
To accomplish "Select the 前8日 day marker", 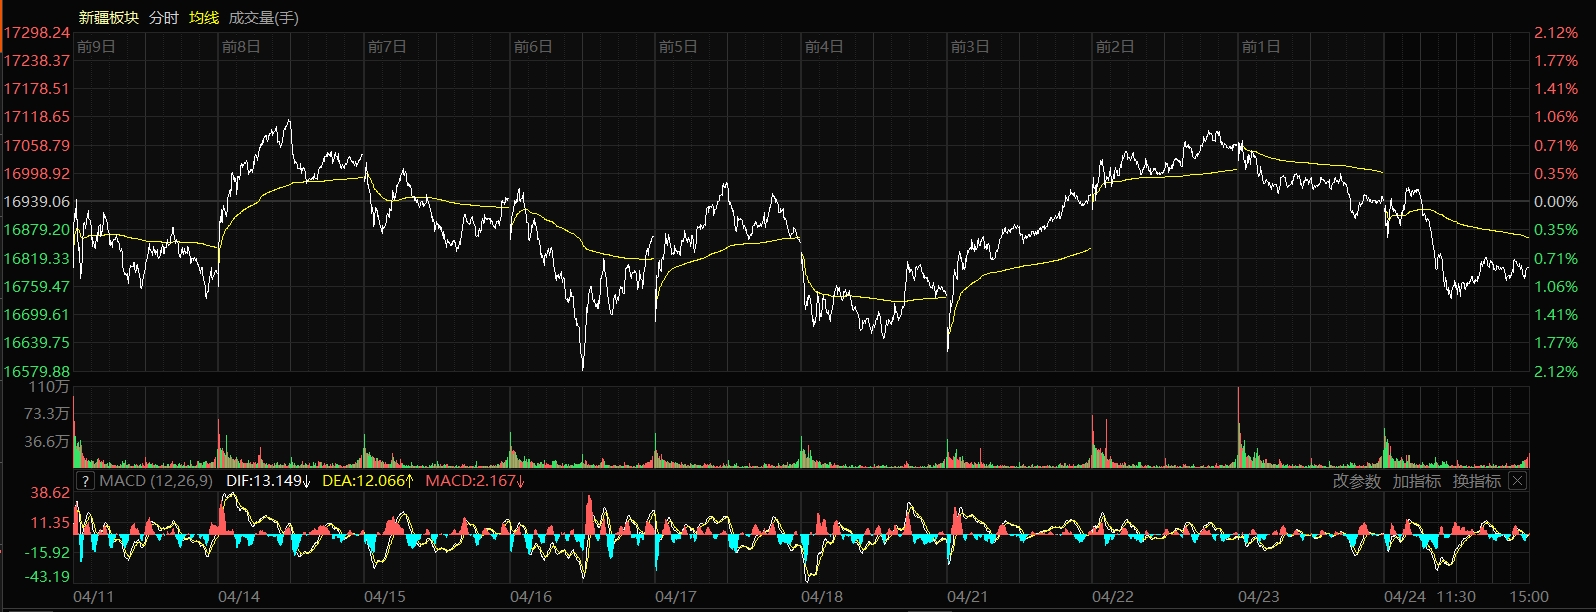I will coord(241,47).
